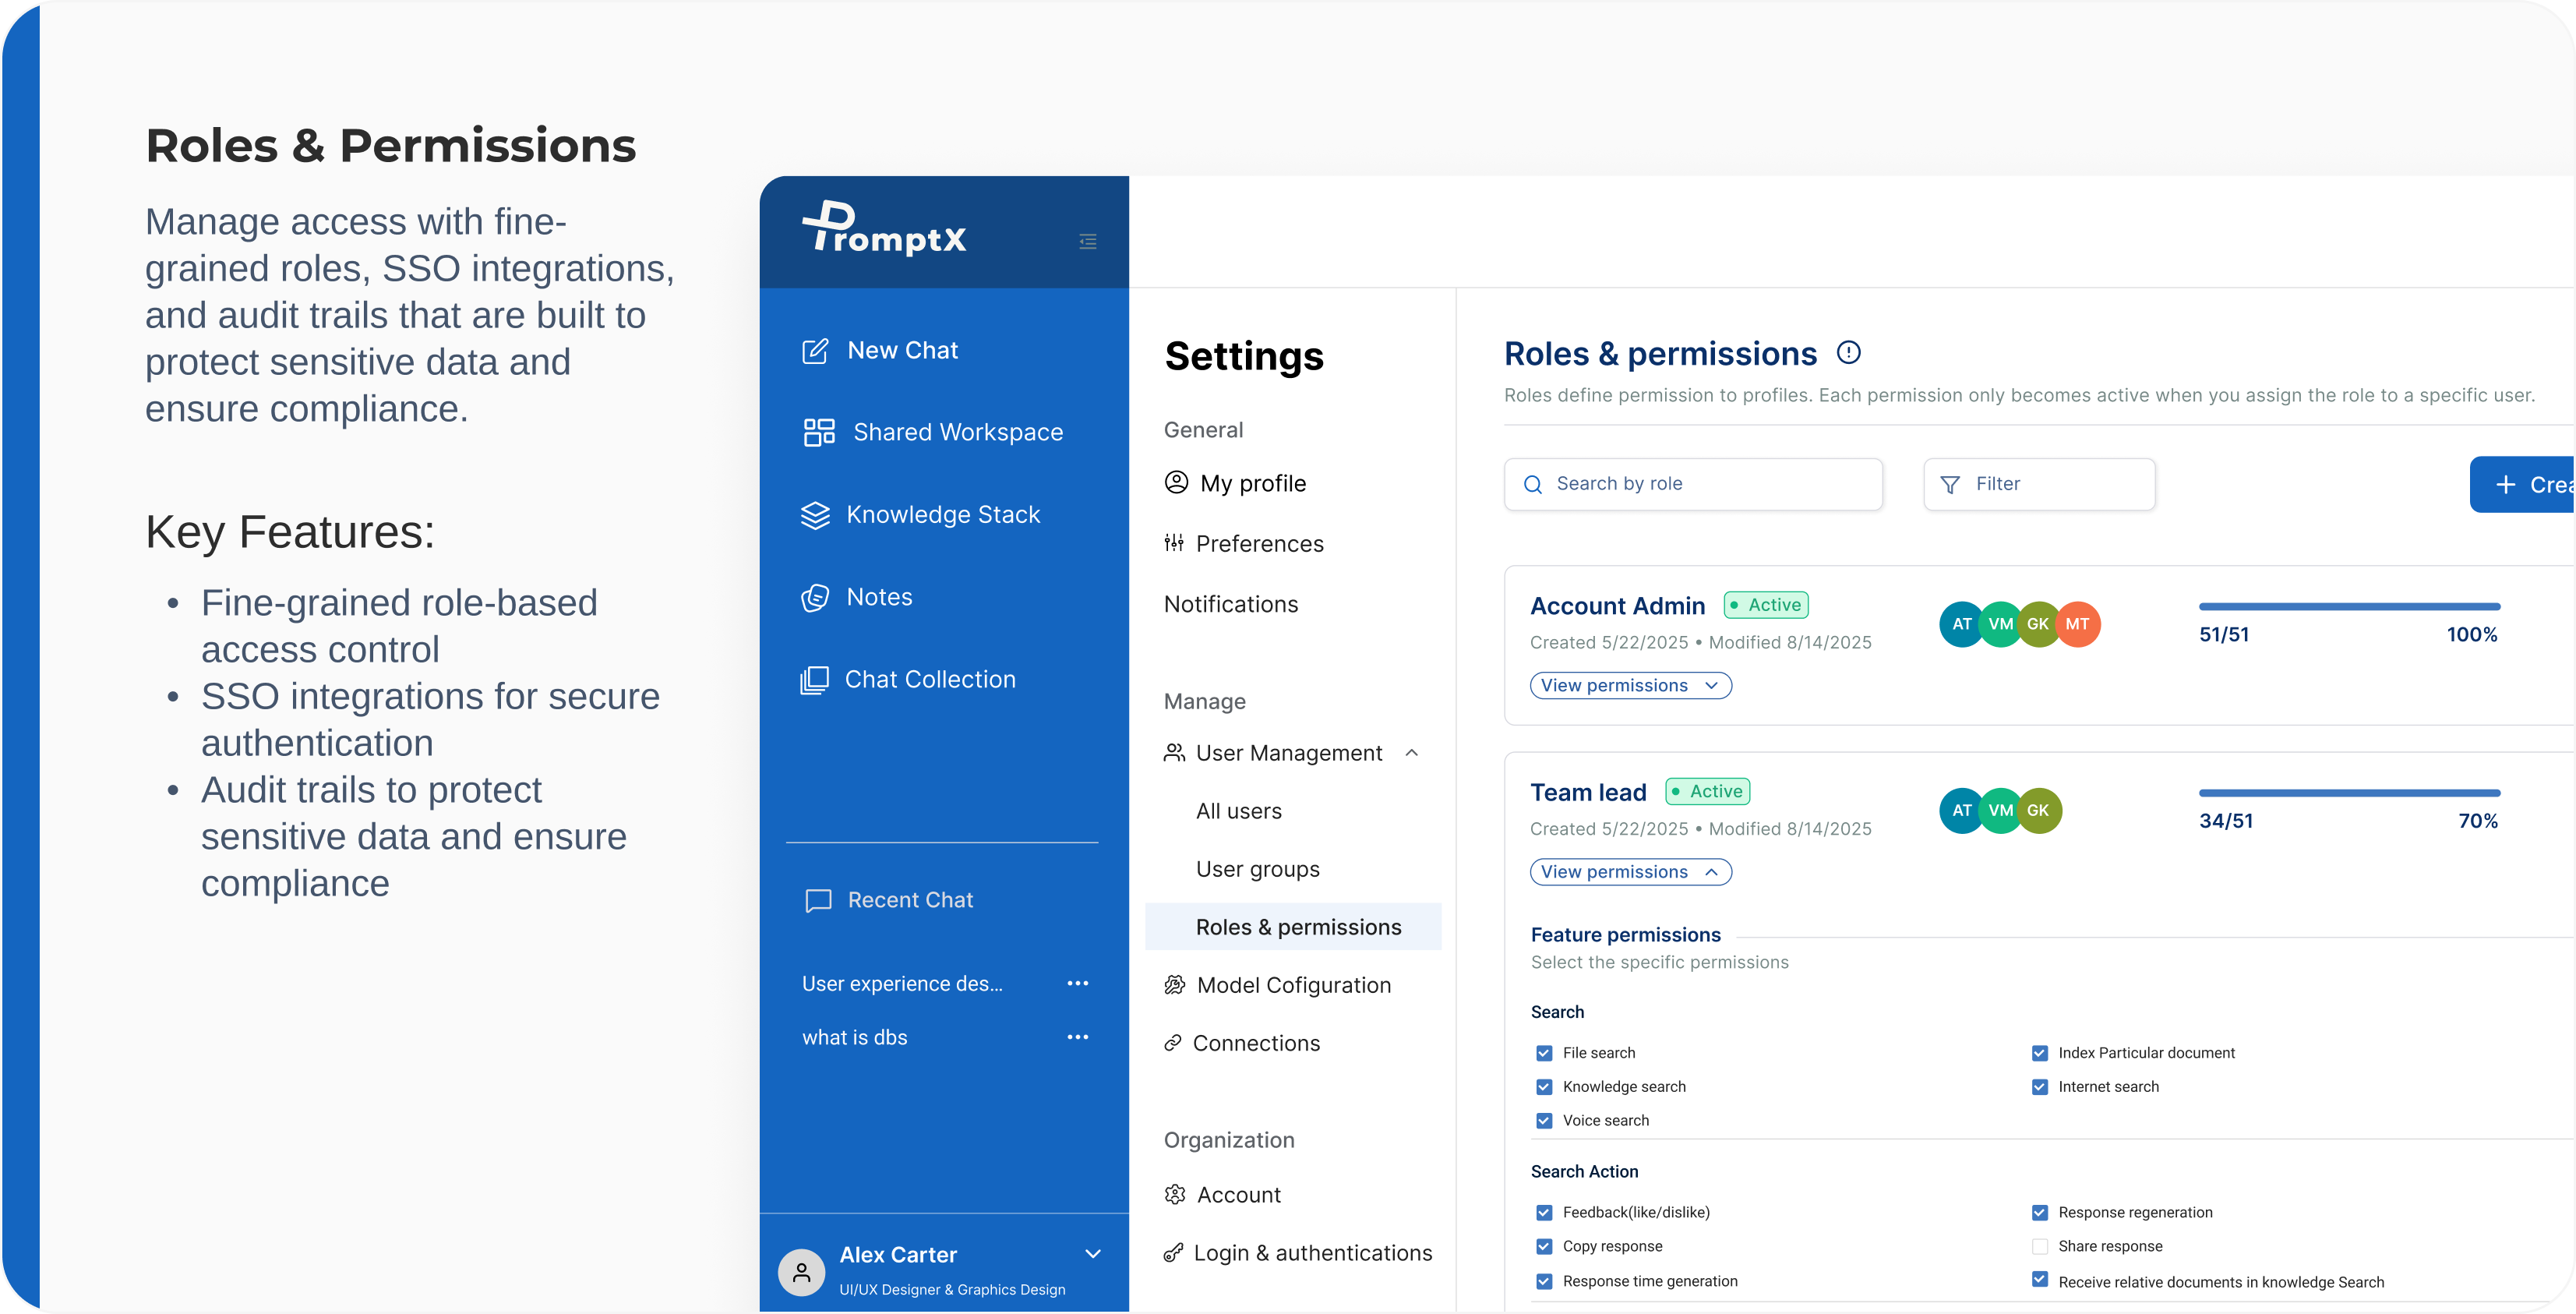Go to User groups settings page
This screenshot has height=1314, width=2576.
coord(1257,869)
